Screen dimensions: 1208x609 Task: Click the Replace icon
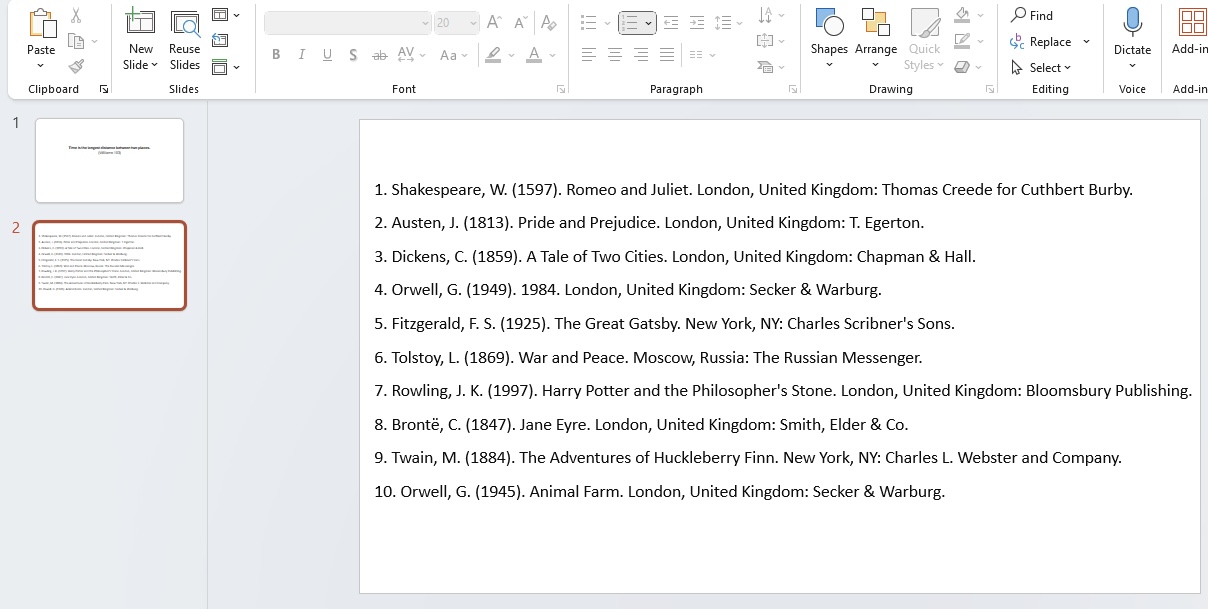1018,41
